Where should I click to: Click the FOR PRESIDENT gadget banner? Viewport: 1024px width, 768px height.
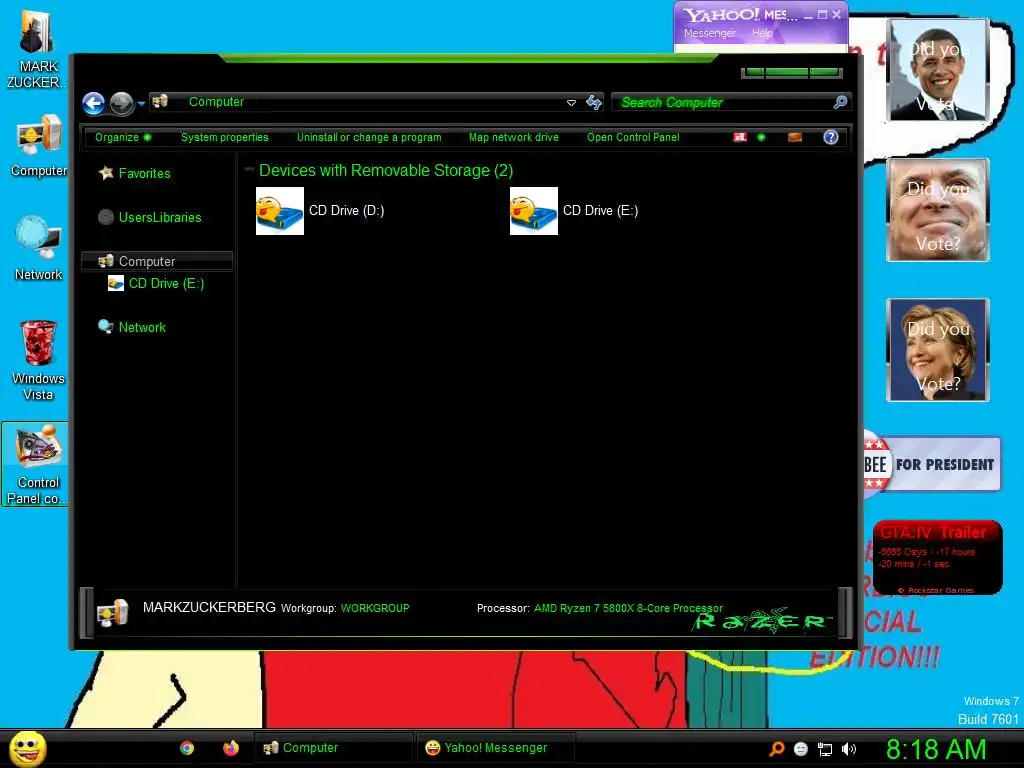tap(933, 464)
